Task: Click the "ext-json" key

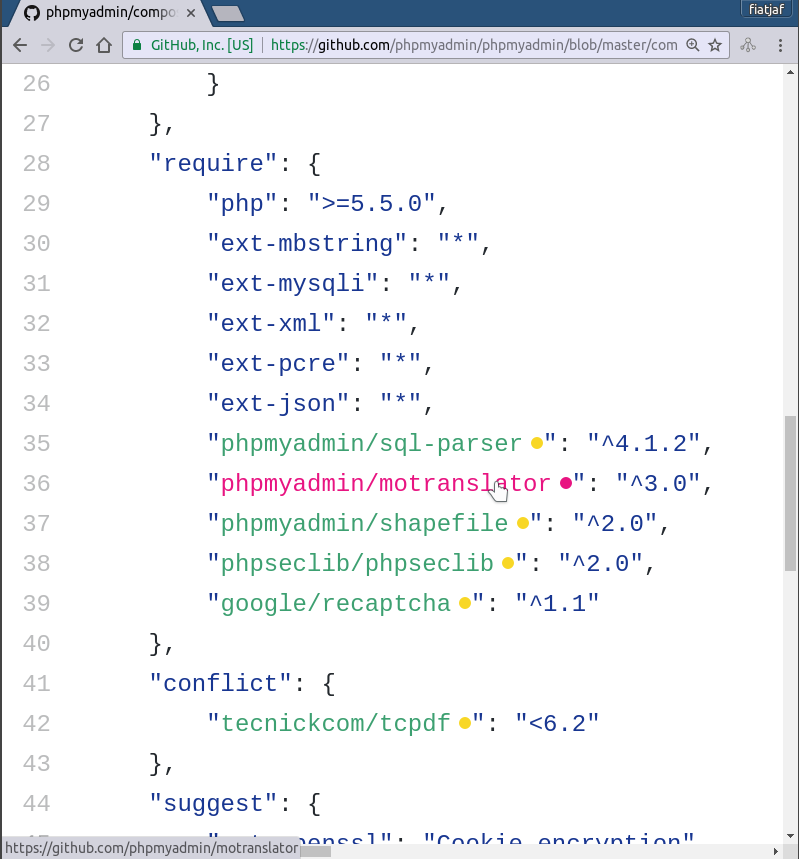Action: (x=278, y=404)
